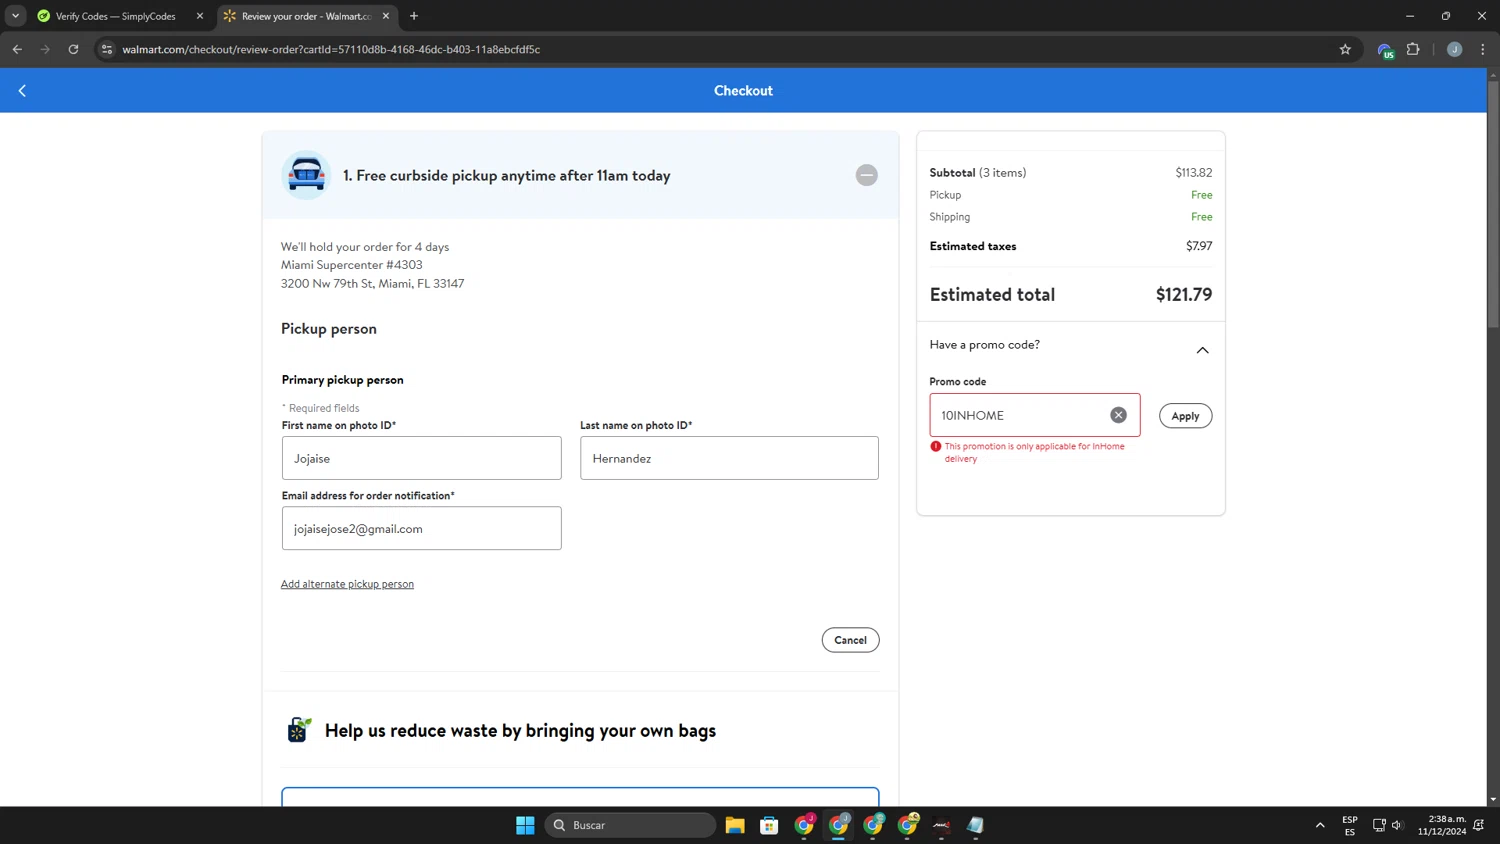The image size is (1500, 844).
Task: Click Add alternate pickup person link
Action: tap(347, 584)
